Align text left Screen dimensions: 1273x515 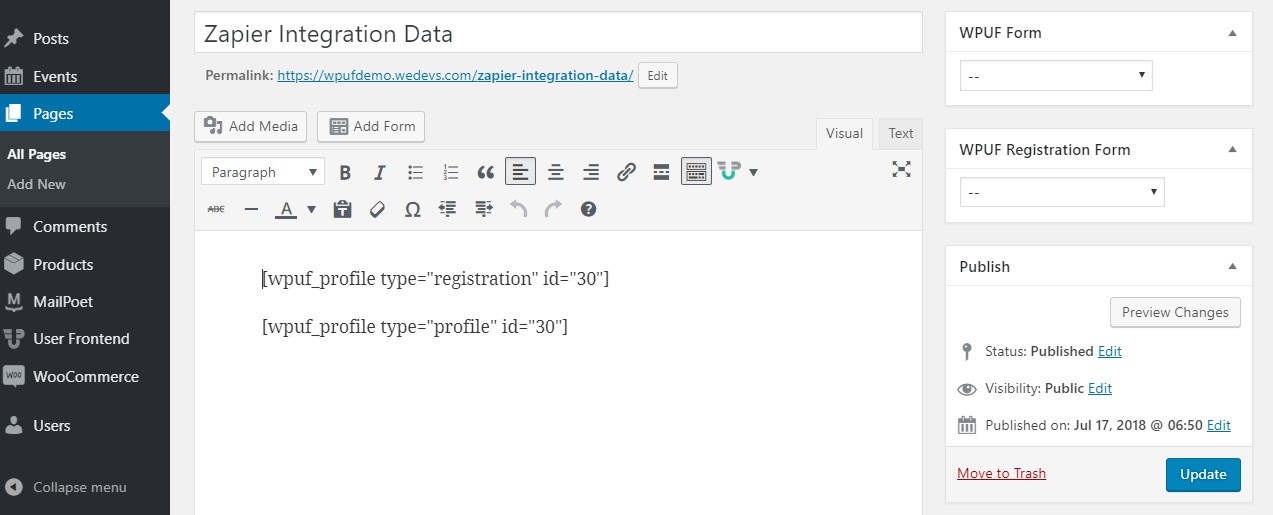(520, 172)
